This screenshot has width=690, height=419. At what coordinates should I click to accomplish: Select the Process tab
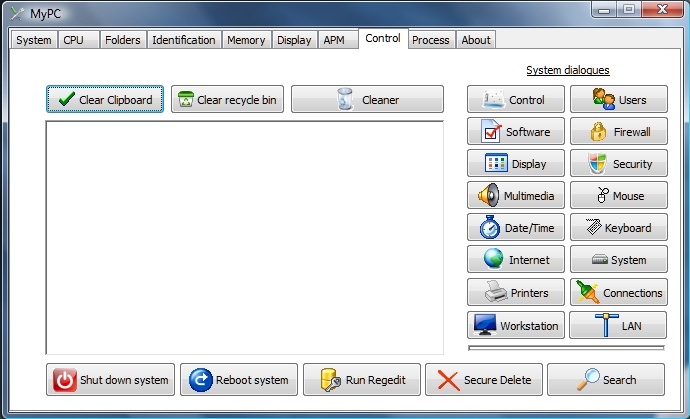(430, 40)
